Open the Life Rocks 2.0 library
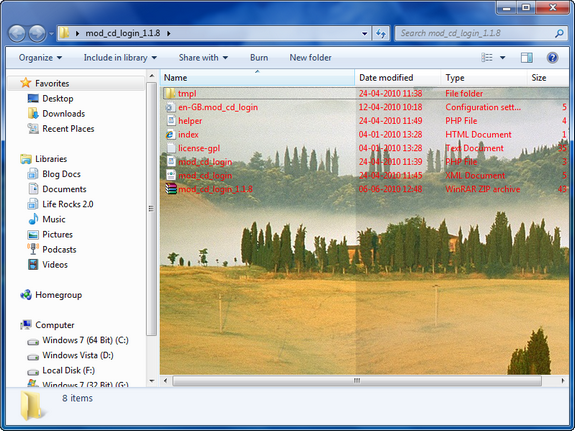Image resolution: width=575 pixels, height=431 pixels. 67,204
